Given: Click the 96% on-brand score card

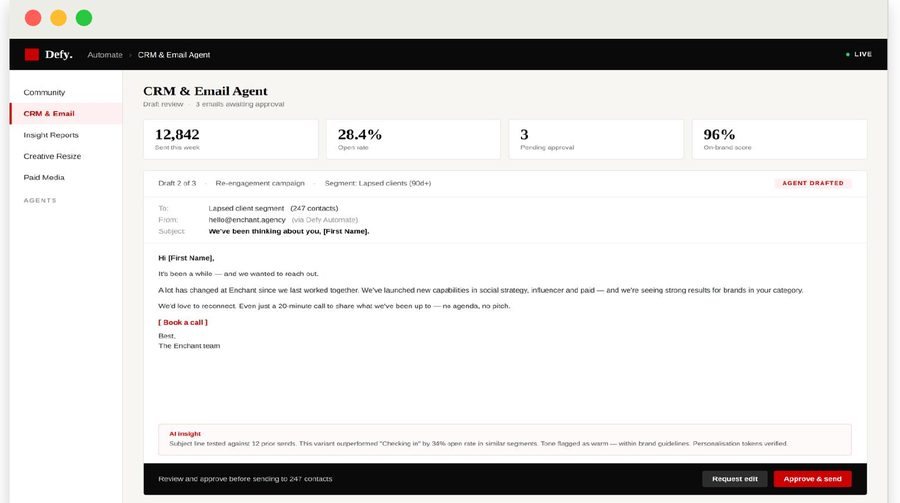Looking at the screenshot, I should click(779, 140).
